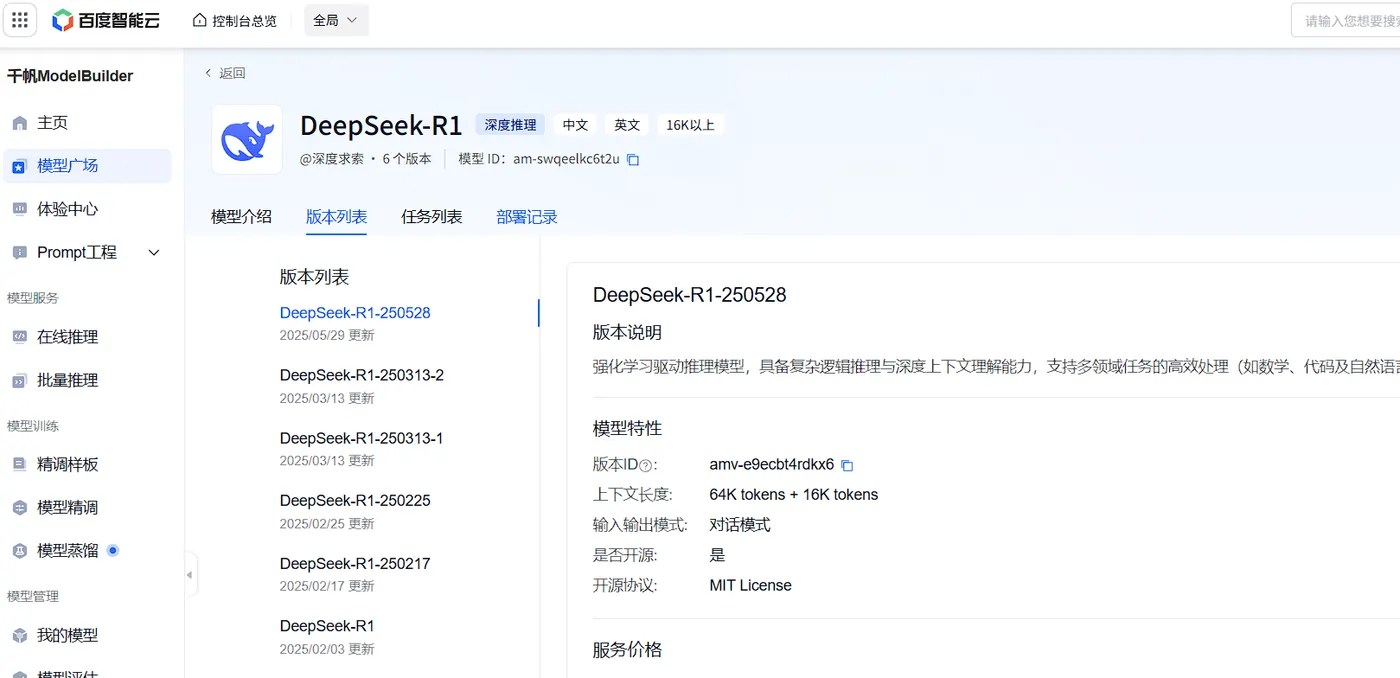Click the 批量推理 sidebar icon
Screen dimensions: 1400x678
click(x=19, y=381)
